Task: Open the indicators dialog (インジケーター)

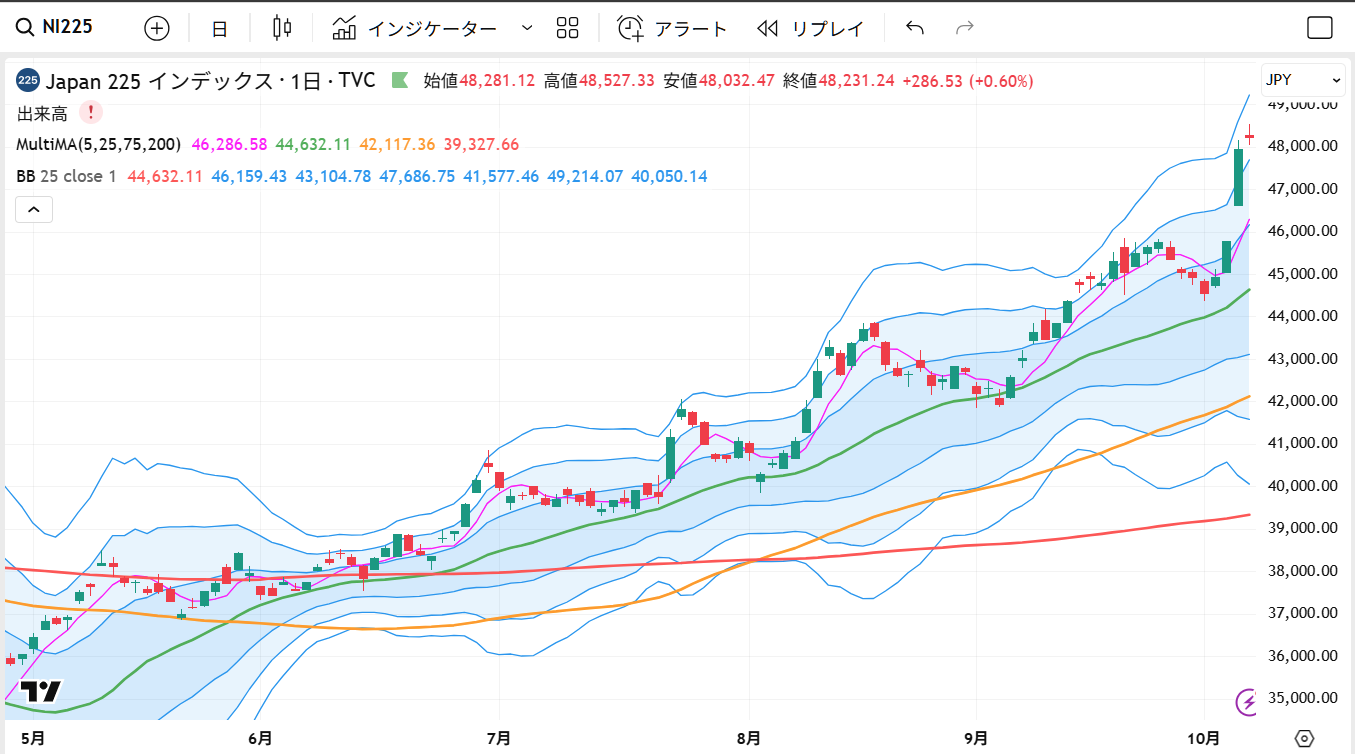Action: (415, 28)
